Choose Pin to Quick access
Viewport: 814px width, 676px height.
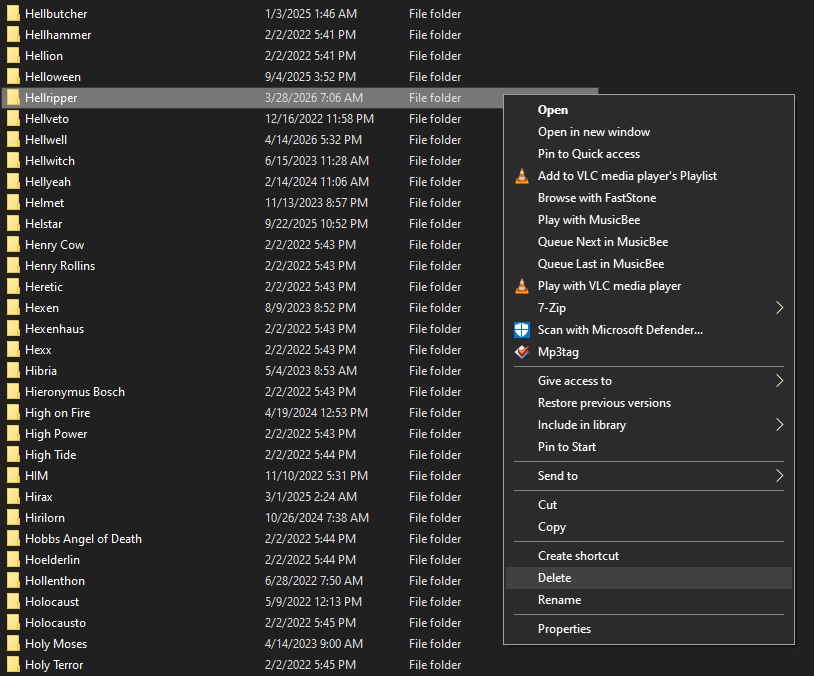(589, 154)
